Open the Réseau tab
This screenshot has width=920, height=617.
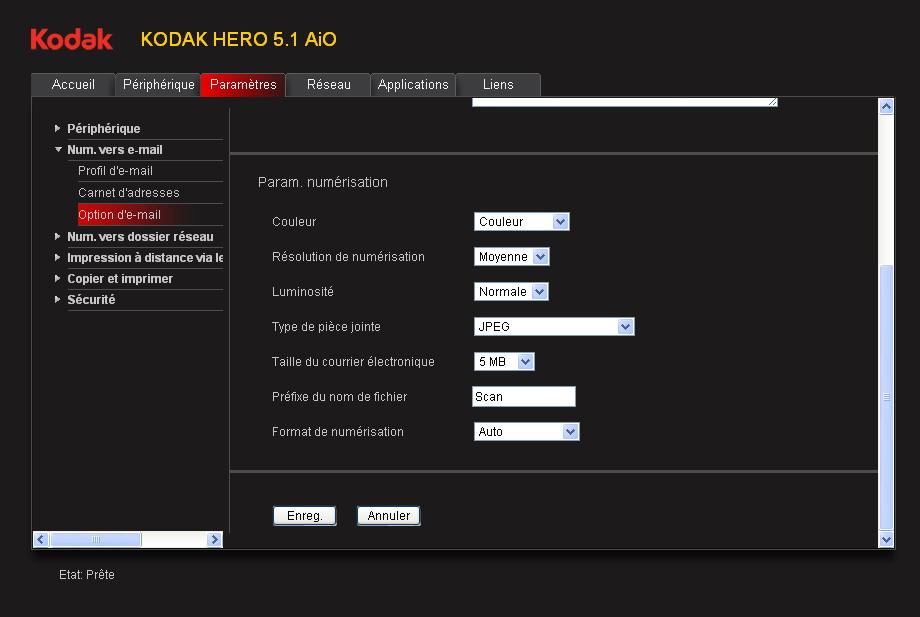(328, 85)
